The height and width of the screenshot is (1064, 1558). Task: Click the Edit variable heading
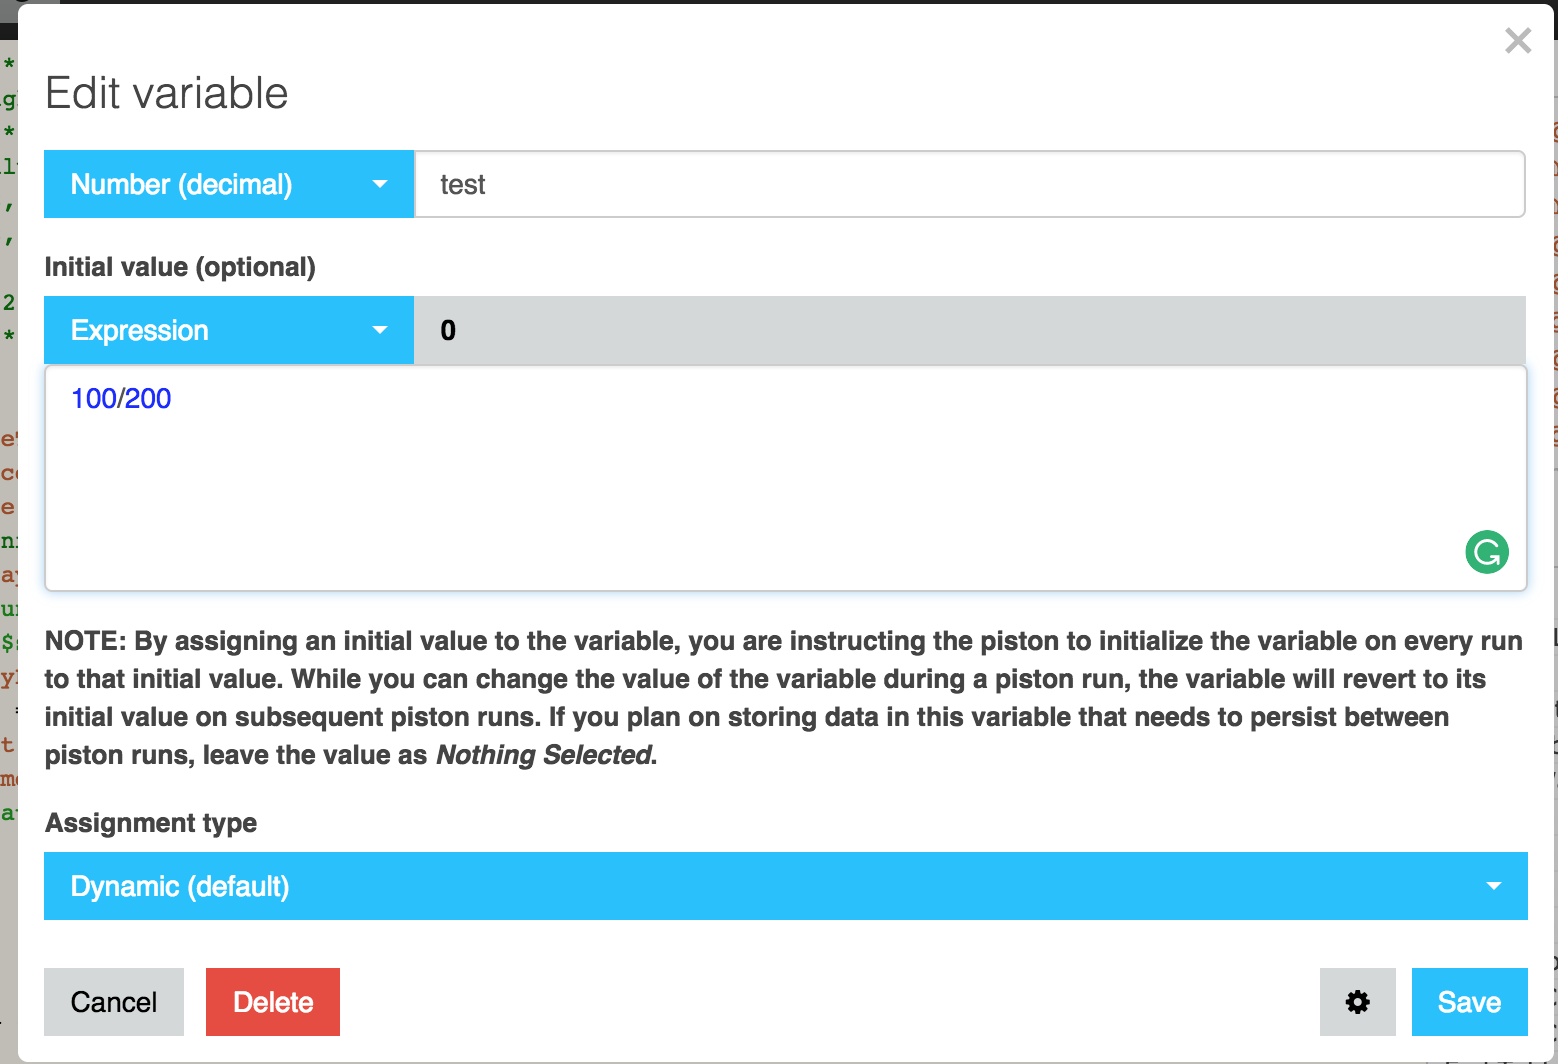click(167, 93)
